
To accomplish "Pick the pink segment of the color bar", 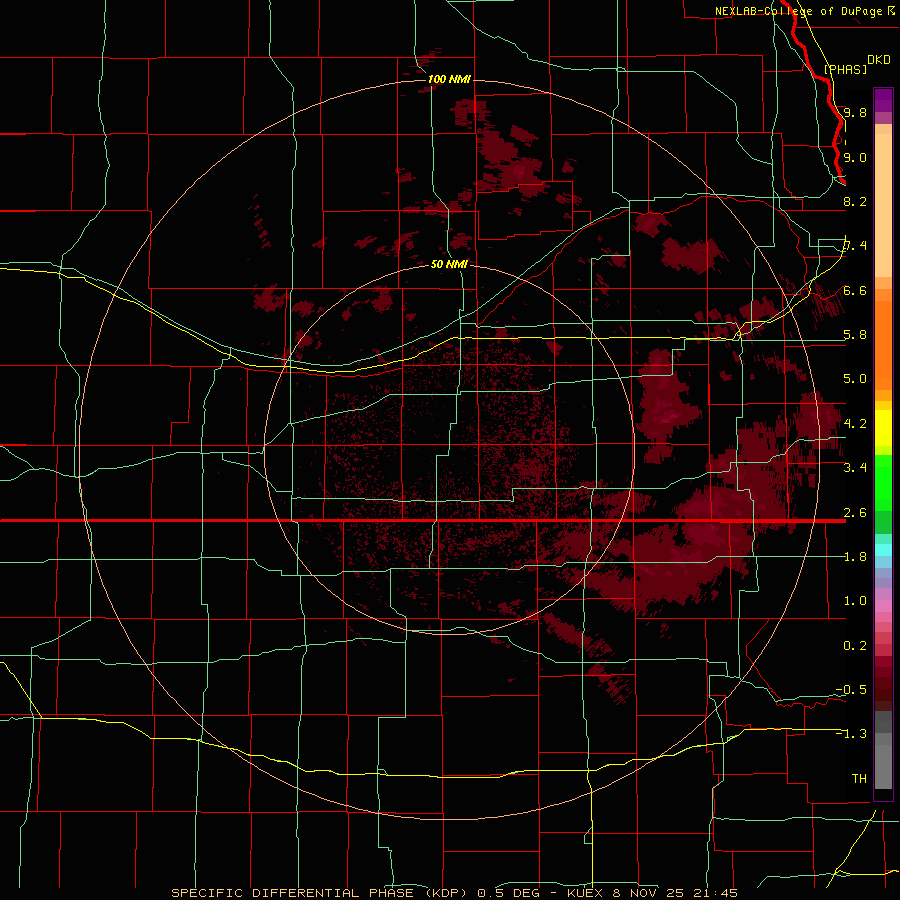I will tap(883, 606).
